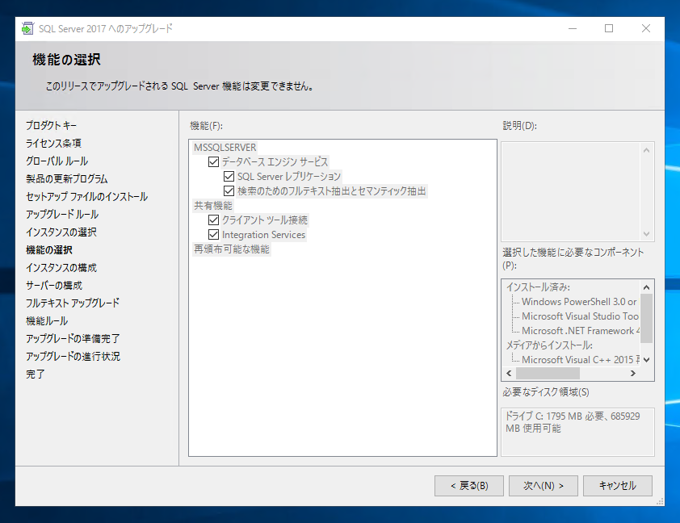The image size is (680, 523).
Task: Select フルテキスト アップグレード step in sidebar
Action: (72, 303)
